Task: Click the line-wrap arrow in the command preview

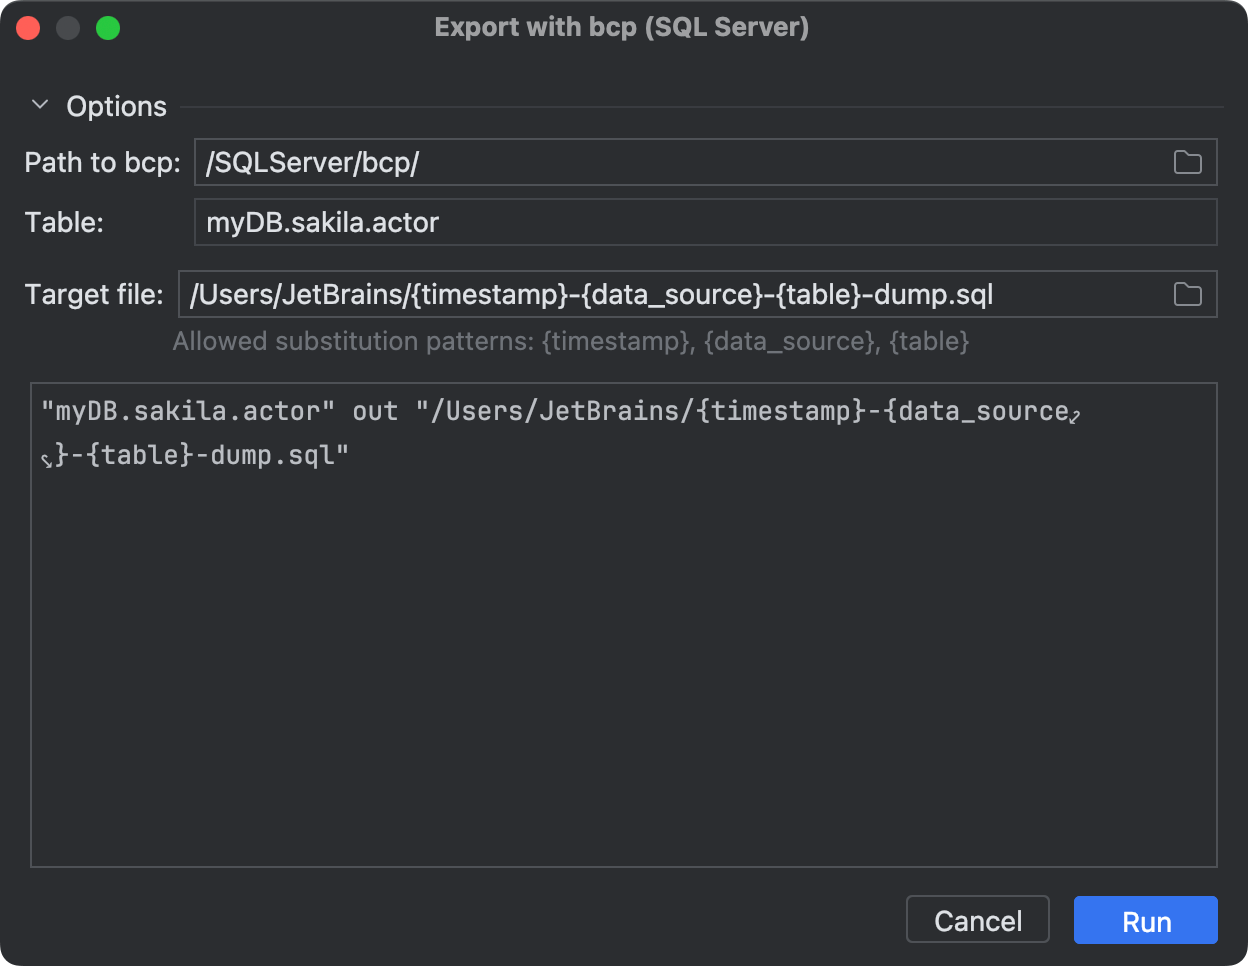Action: [1077, 415]
